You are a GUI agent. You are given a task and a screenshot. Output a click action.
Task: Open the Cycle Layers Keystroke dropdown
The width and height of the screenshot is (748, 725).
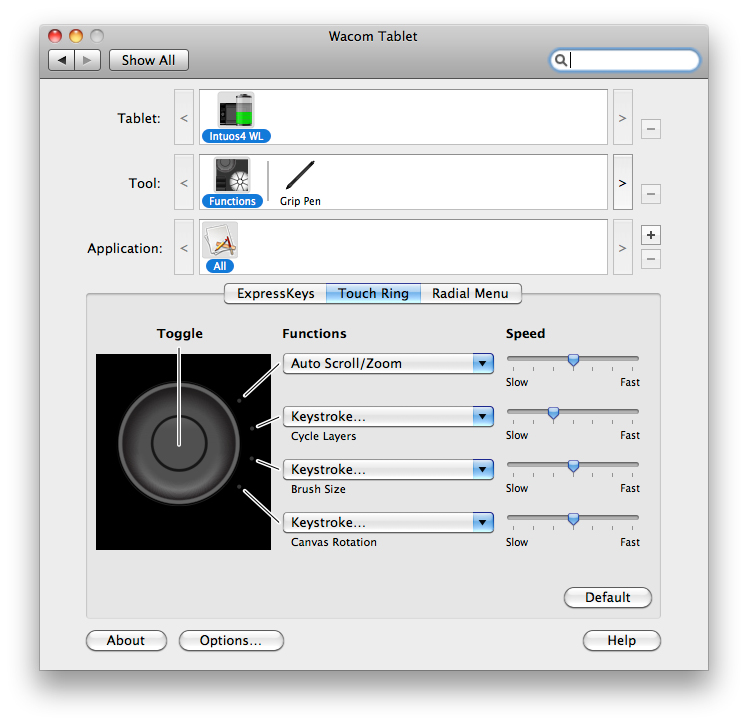click(x=388, y=416)
